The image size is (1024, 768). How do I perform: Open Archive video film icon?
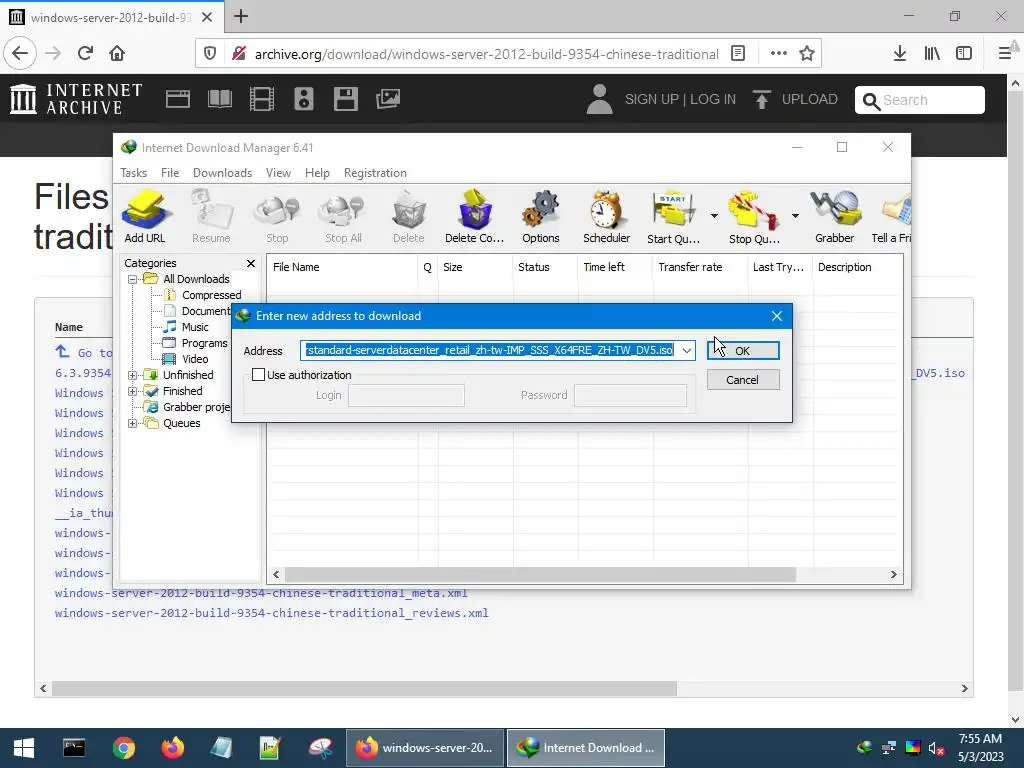262,99
